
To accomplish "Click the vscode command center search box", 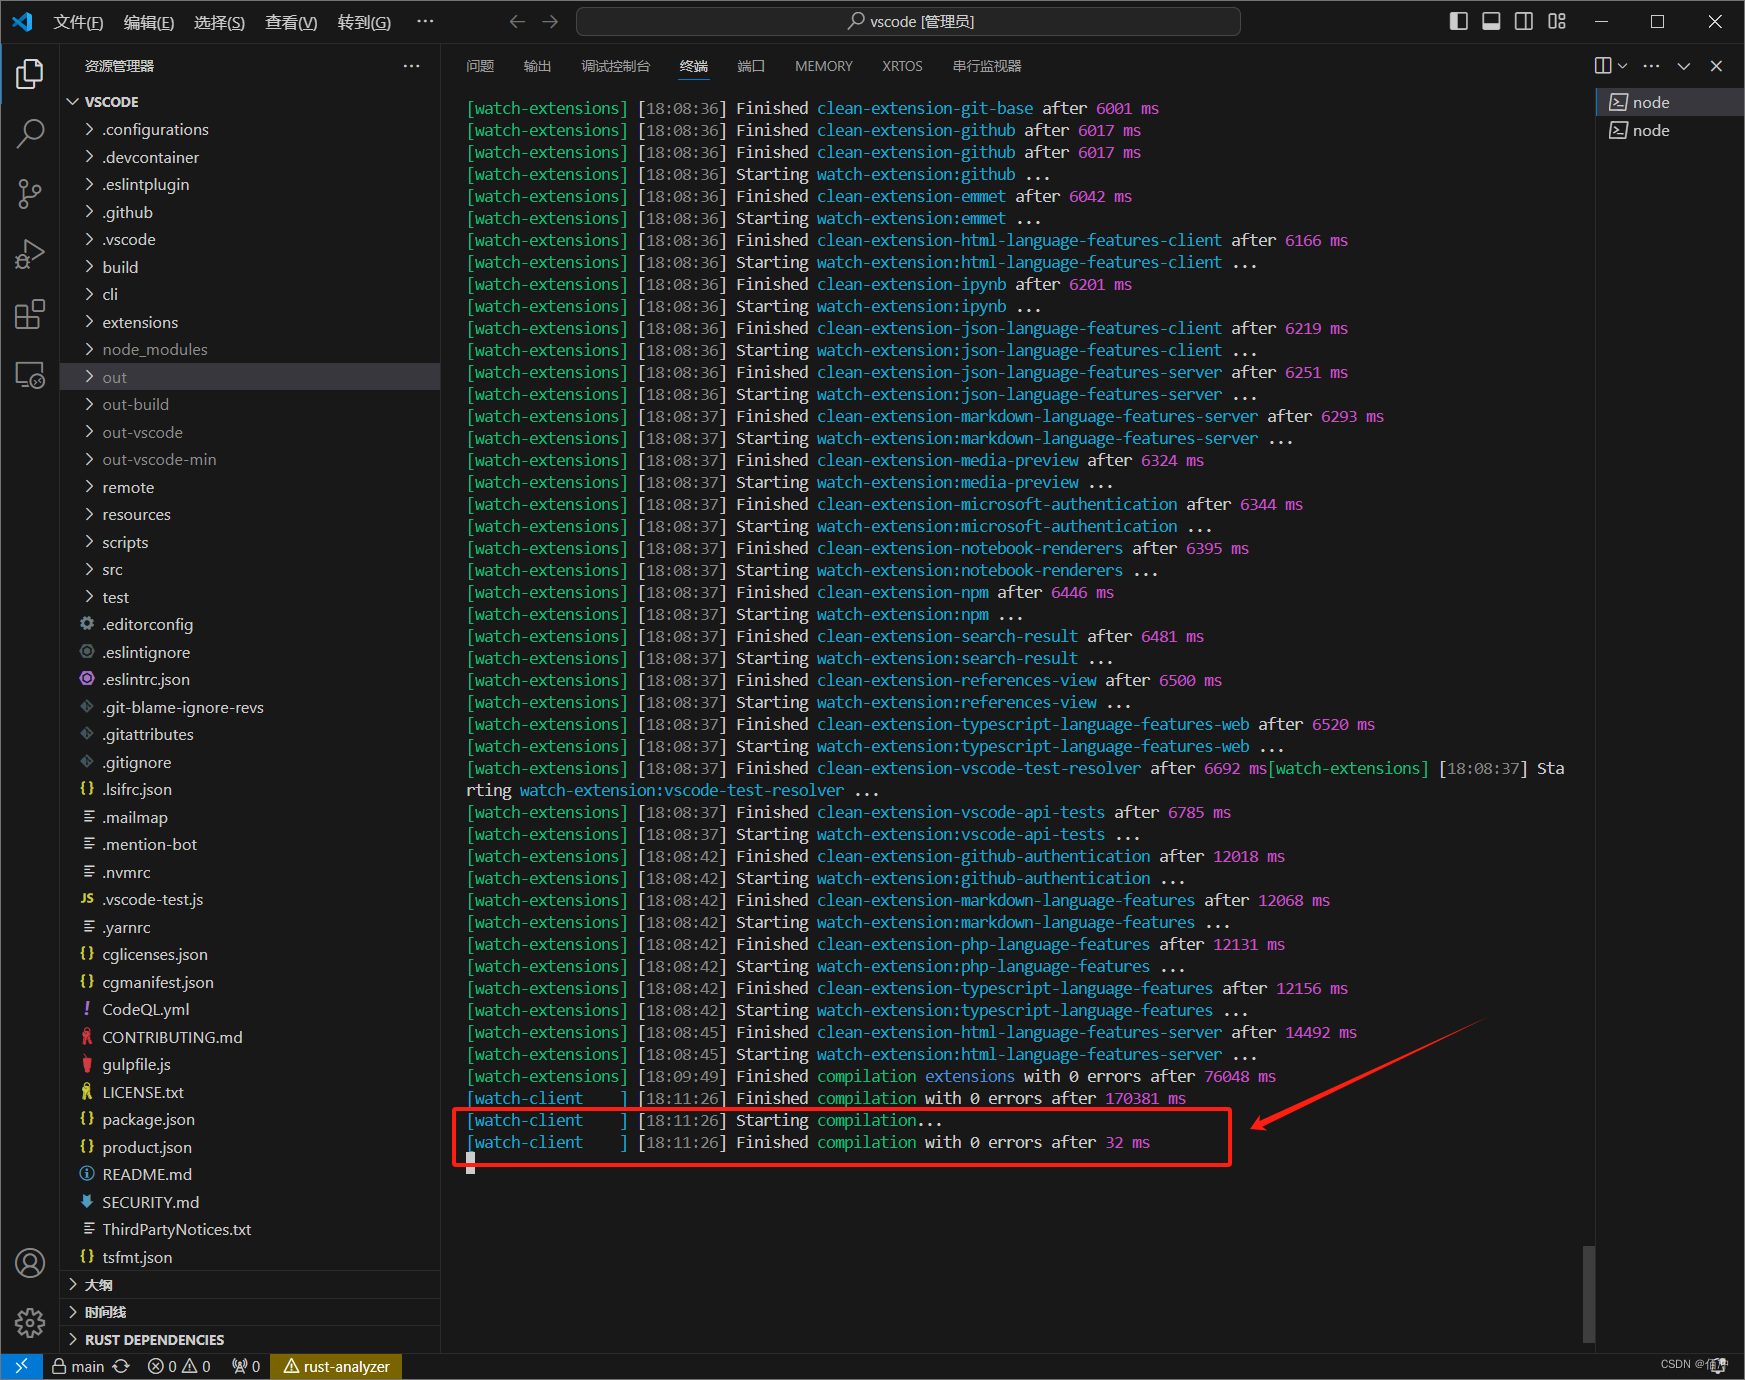I will coord(908,20).
